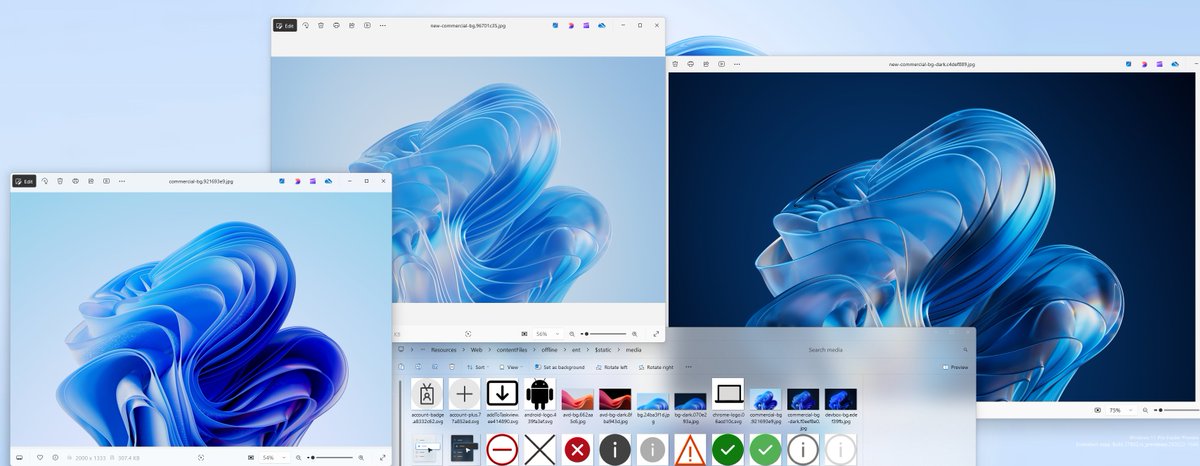Open three-dots menu in new-commercial-bg.96701c35.jpg window
The image size is (1200, 466).
point(382,25)
